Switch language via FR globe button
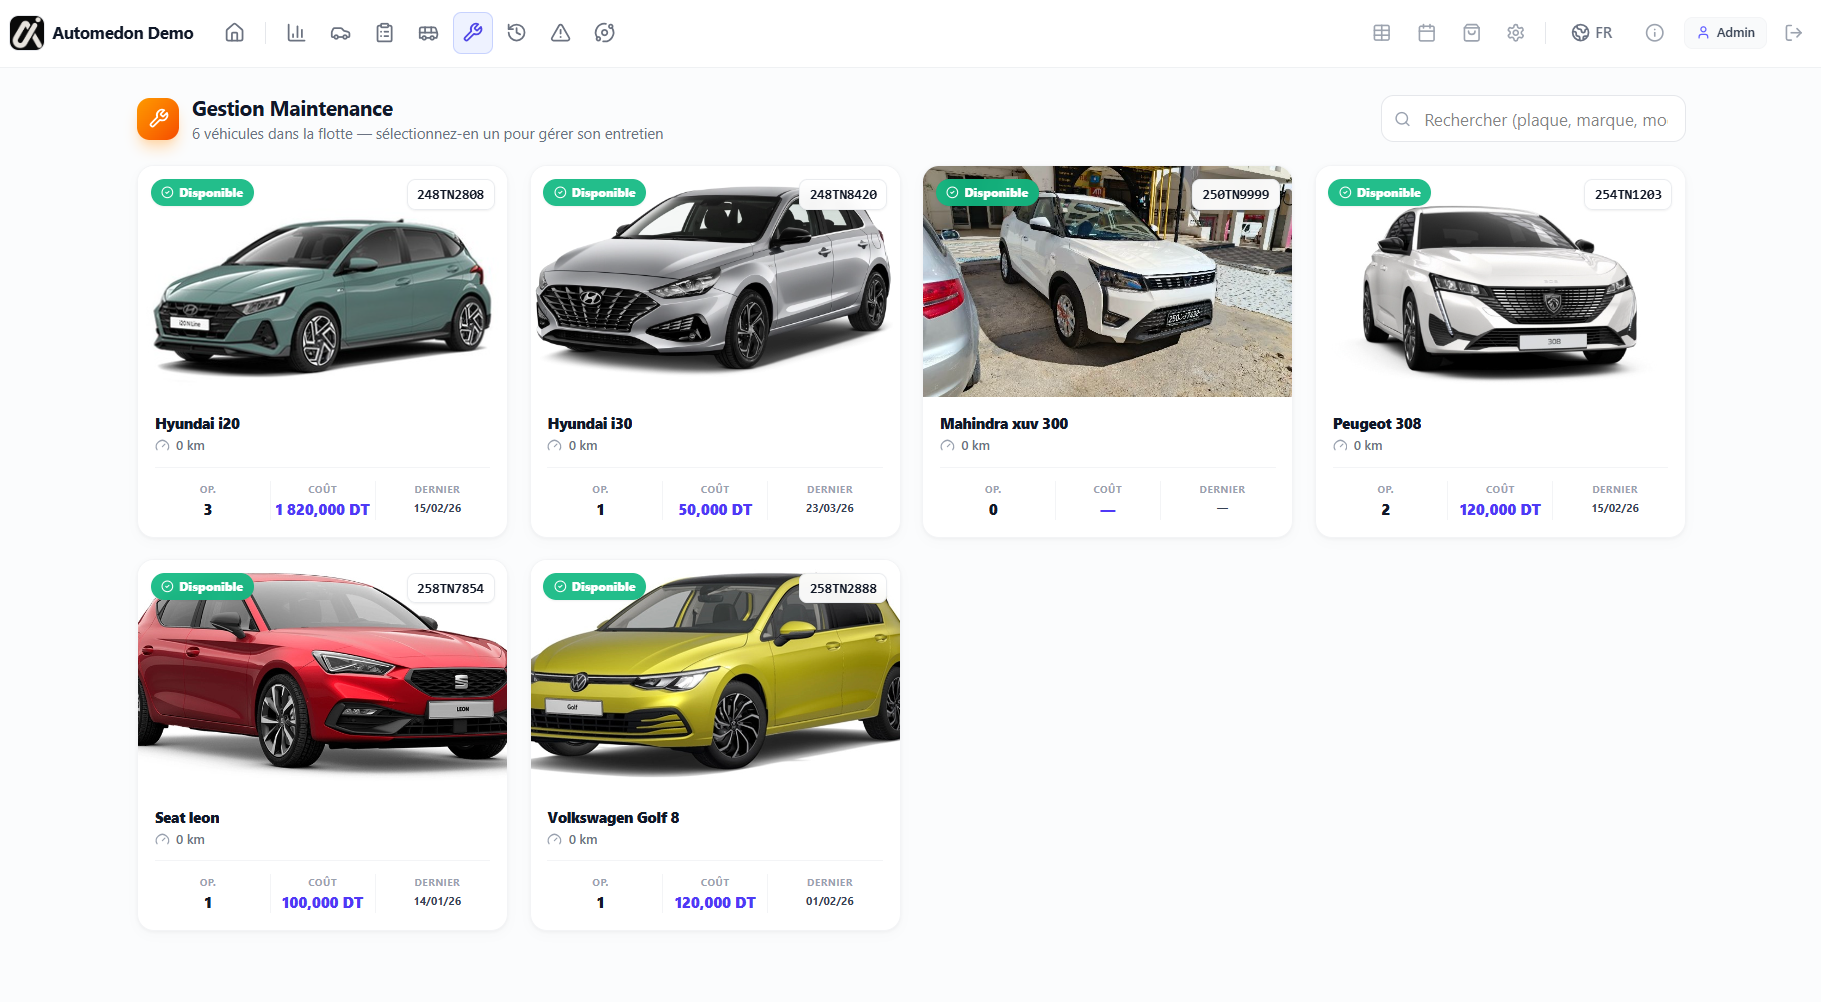The height and width of the screenshot is (1002, 1821). (x=1592, y=33)
